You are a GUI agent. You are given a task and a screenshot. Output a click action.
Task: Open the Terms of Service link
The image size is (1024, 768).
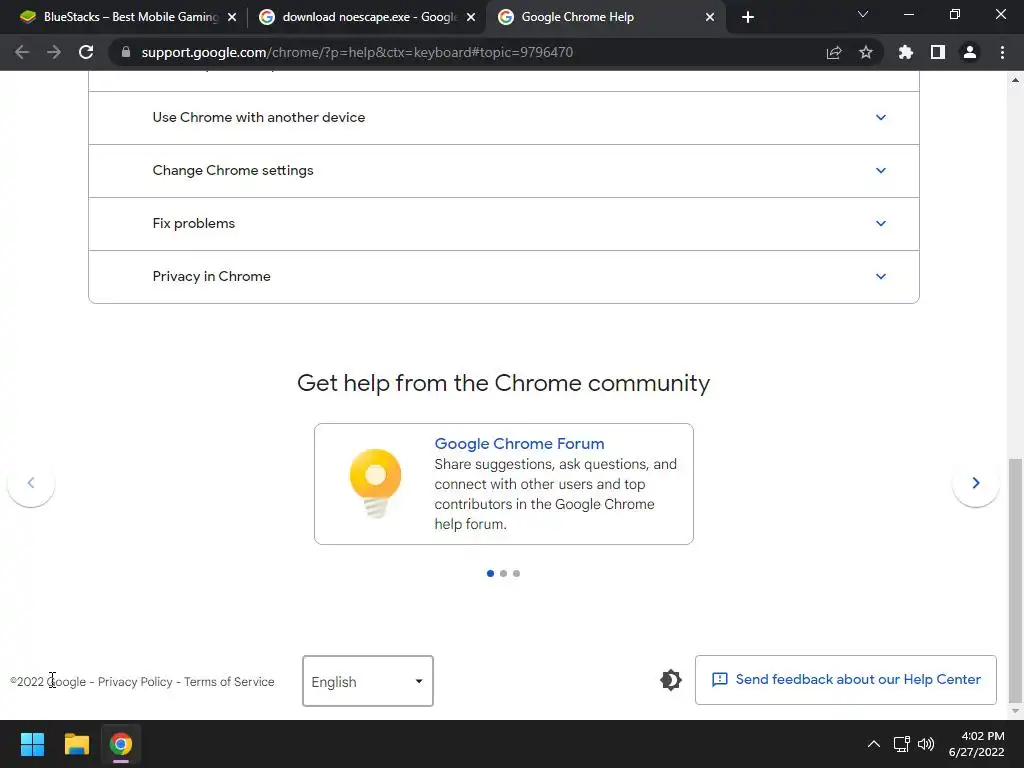tap(229, 682)
